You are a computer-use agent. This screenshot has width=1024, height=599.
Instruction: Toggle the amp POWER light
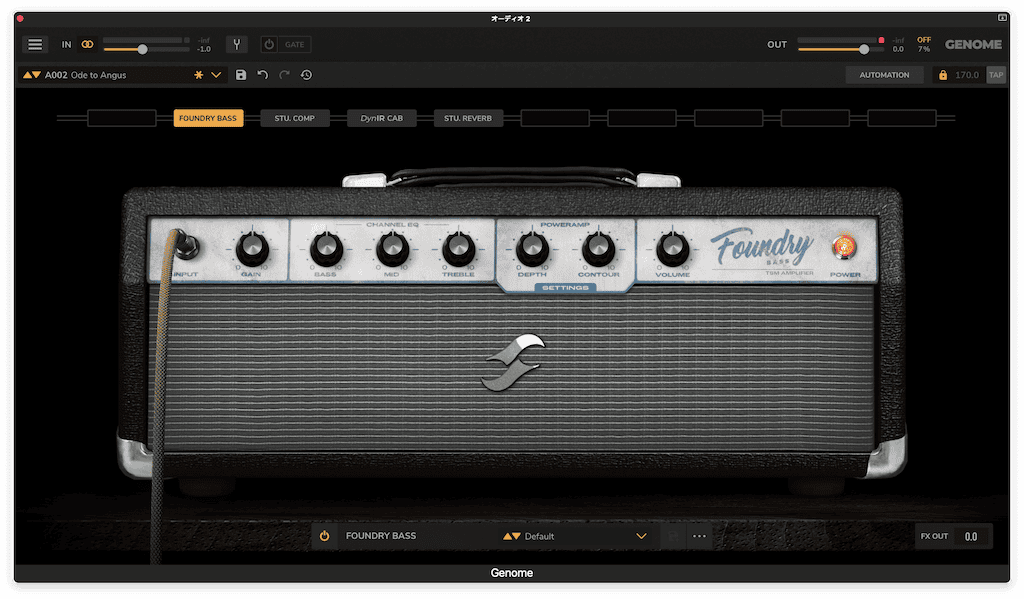pos(844,246)
